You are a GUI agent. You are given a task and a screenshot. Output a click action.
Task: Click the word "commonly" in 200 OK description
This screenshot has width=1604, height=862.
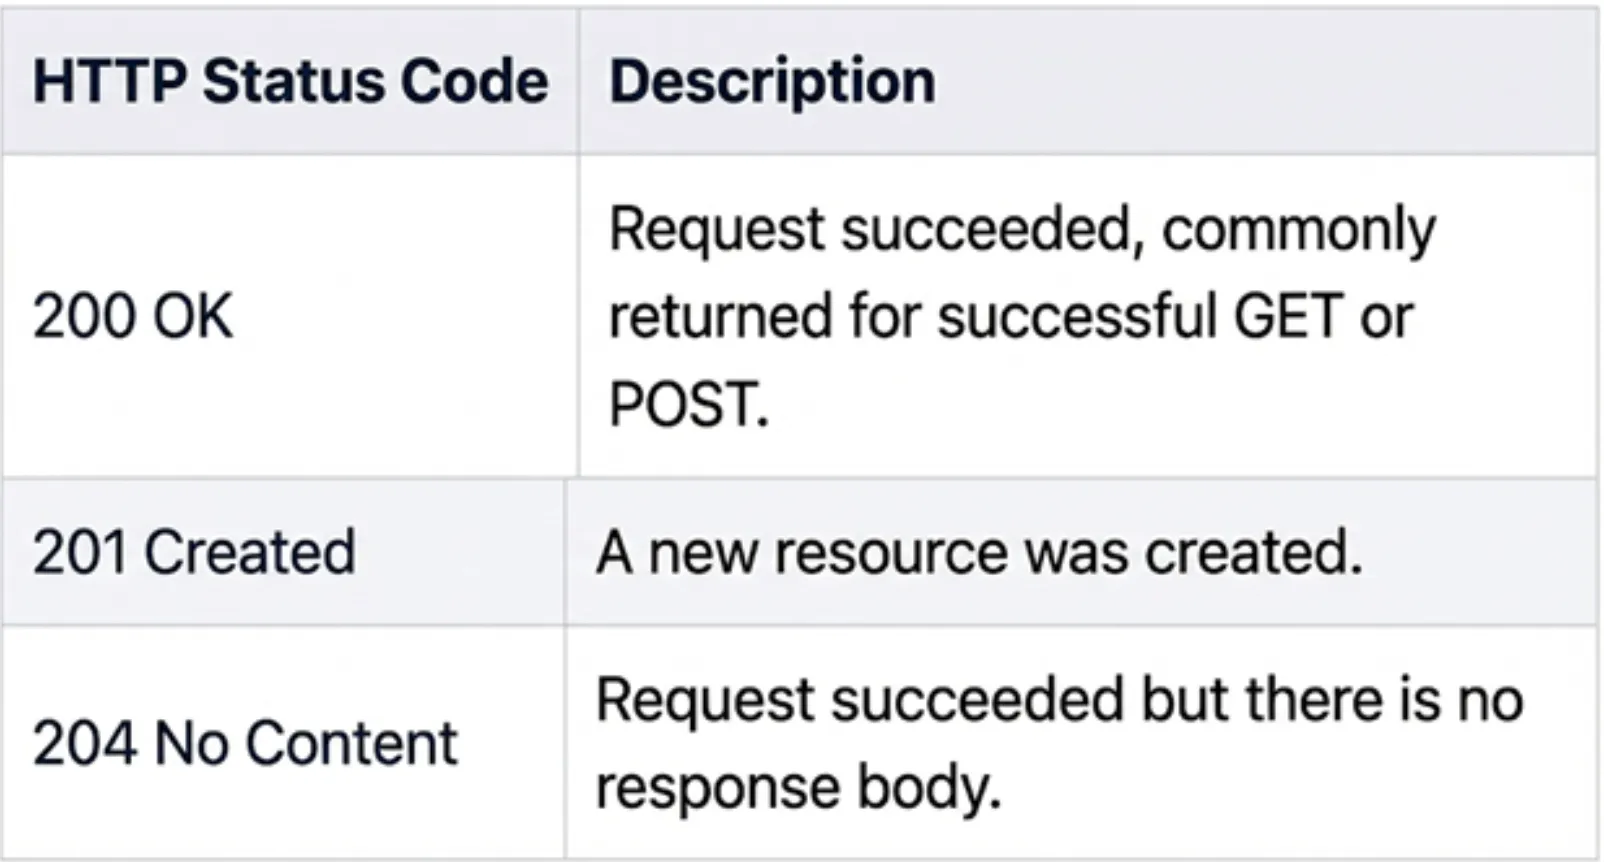[x=1298, y=230]
